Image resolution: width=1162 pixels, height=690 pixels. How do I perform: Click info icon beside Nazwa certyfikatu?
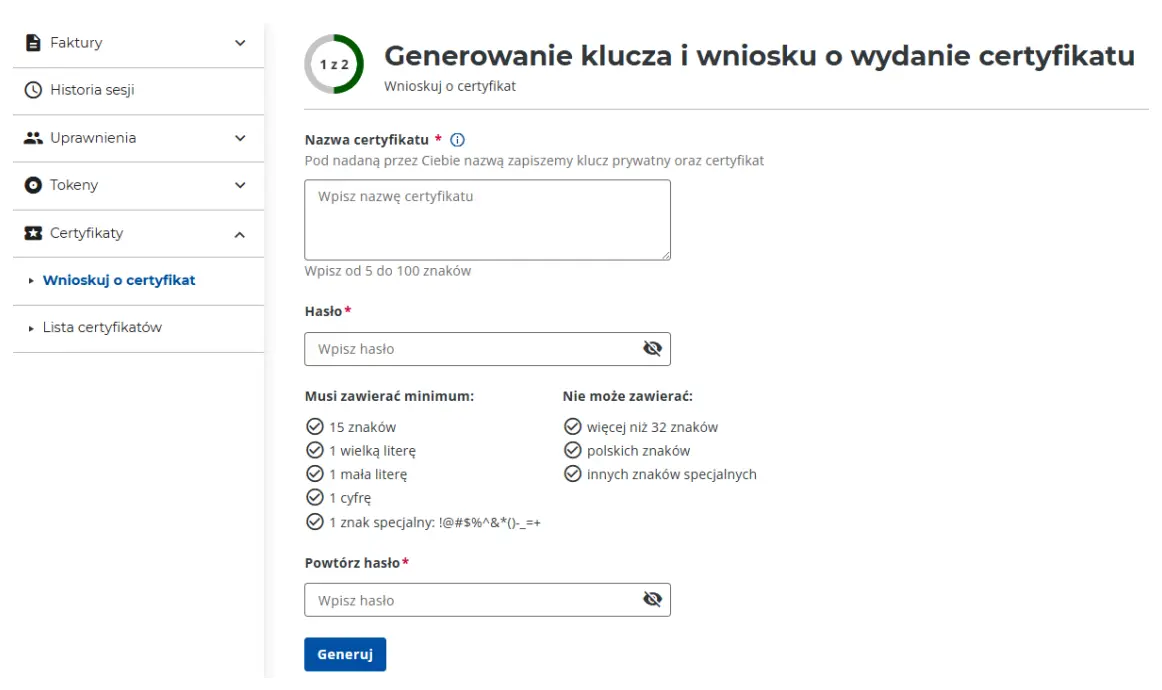tap(458, 140)
